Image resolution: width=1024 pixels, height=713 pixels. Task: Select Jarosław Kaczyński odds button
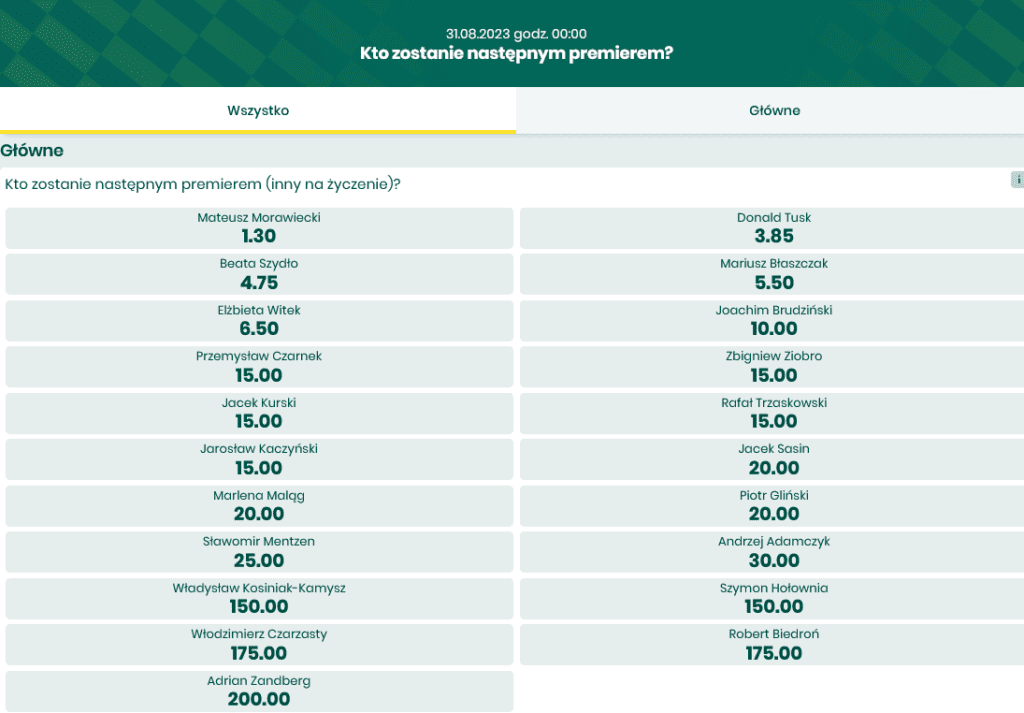tap(259, 460)
